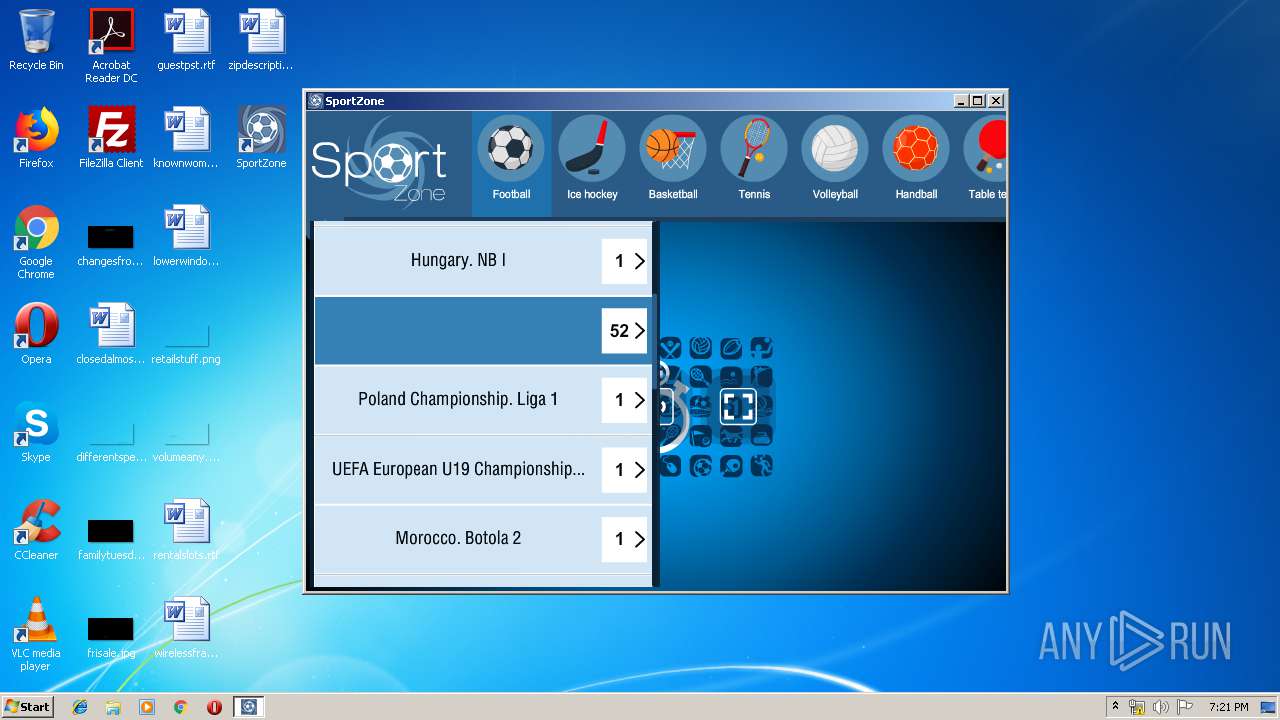
Task: Click 'Morocco. Botola 2' league text
Action: tap(458, 538)
